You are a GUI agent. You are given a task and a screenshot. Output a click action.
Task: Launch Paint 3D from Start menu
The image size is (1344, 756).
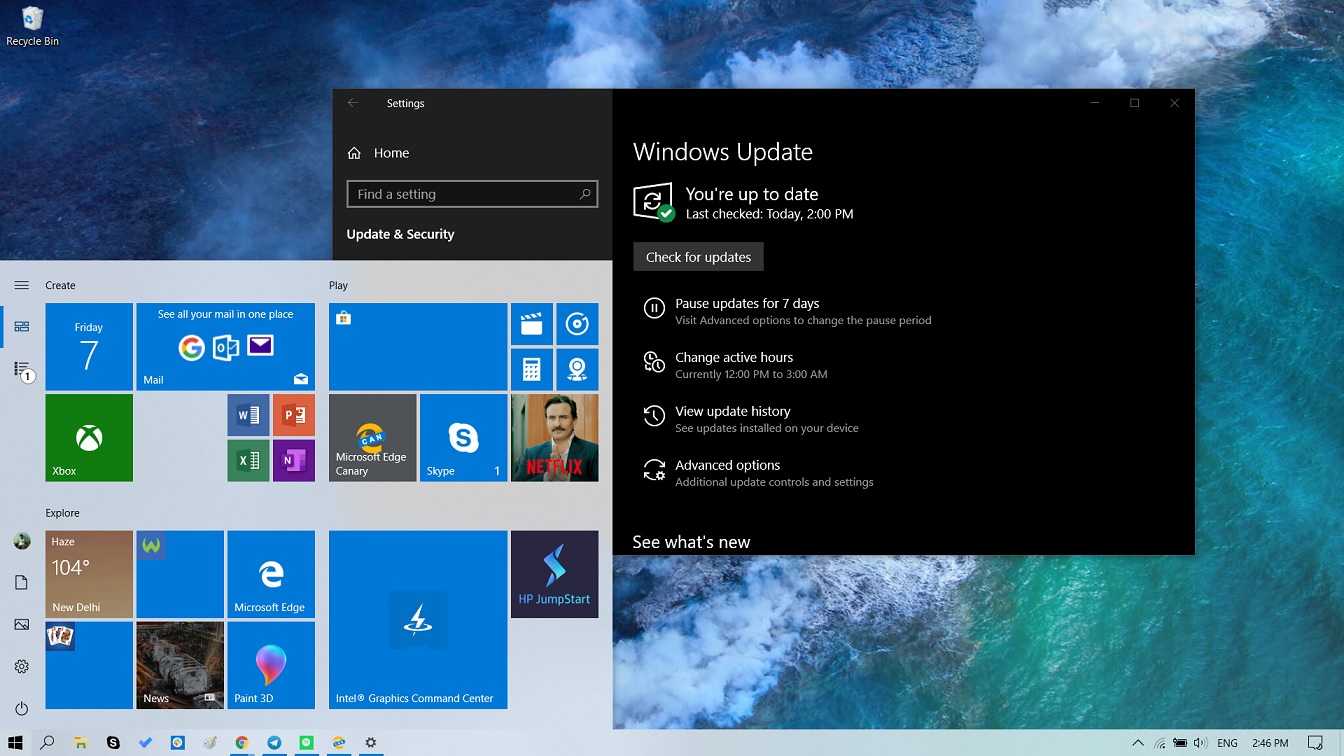coord(271,665)
